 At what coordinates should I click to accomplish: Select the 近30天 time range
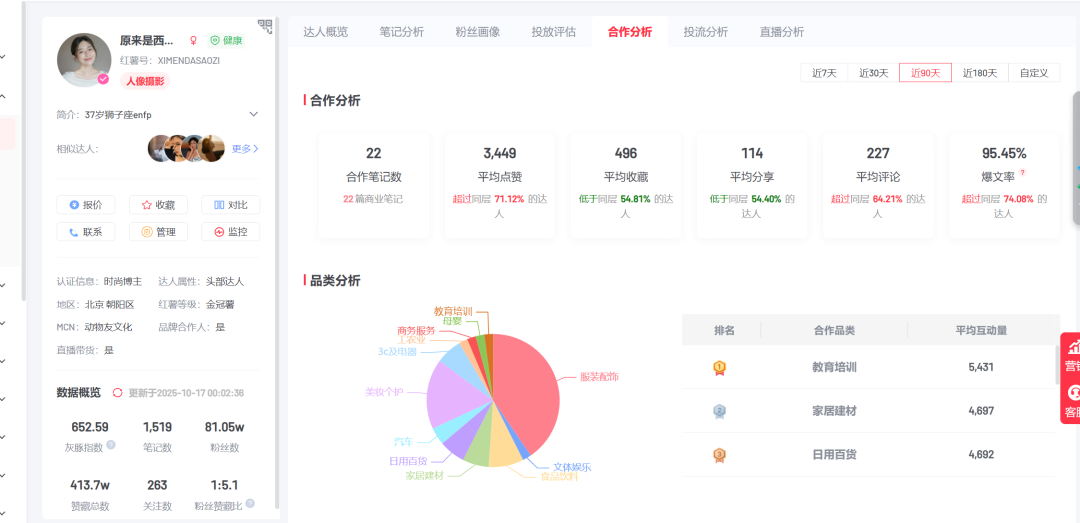[873, 73]
